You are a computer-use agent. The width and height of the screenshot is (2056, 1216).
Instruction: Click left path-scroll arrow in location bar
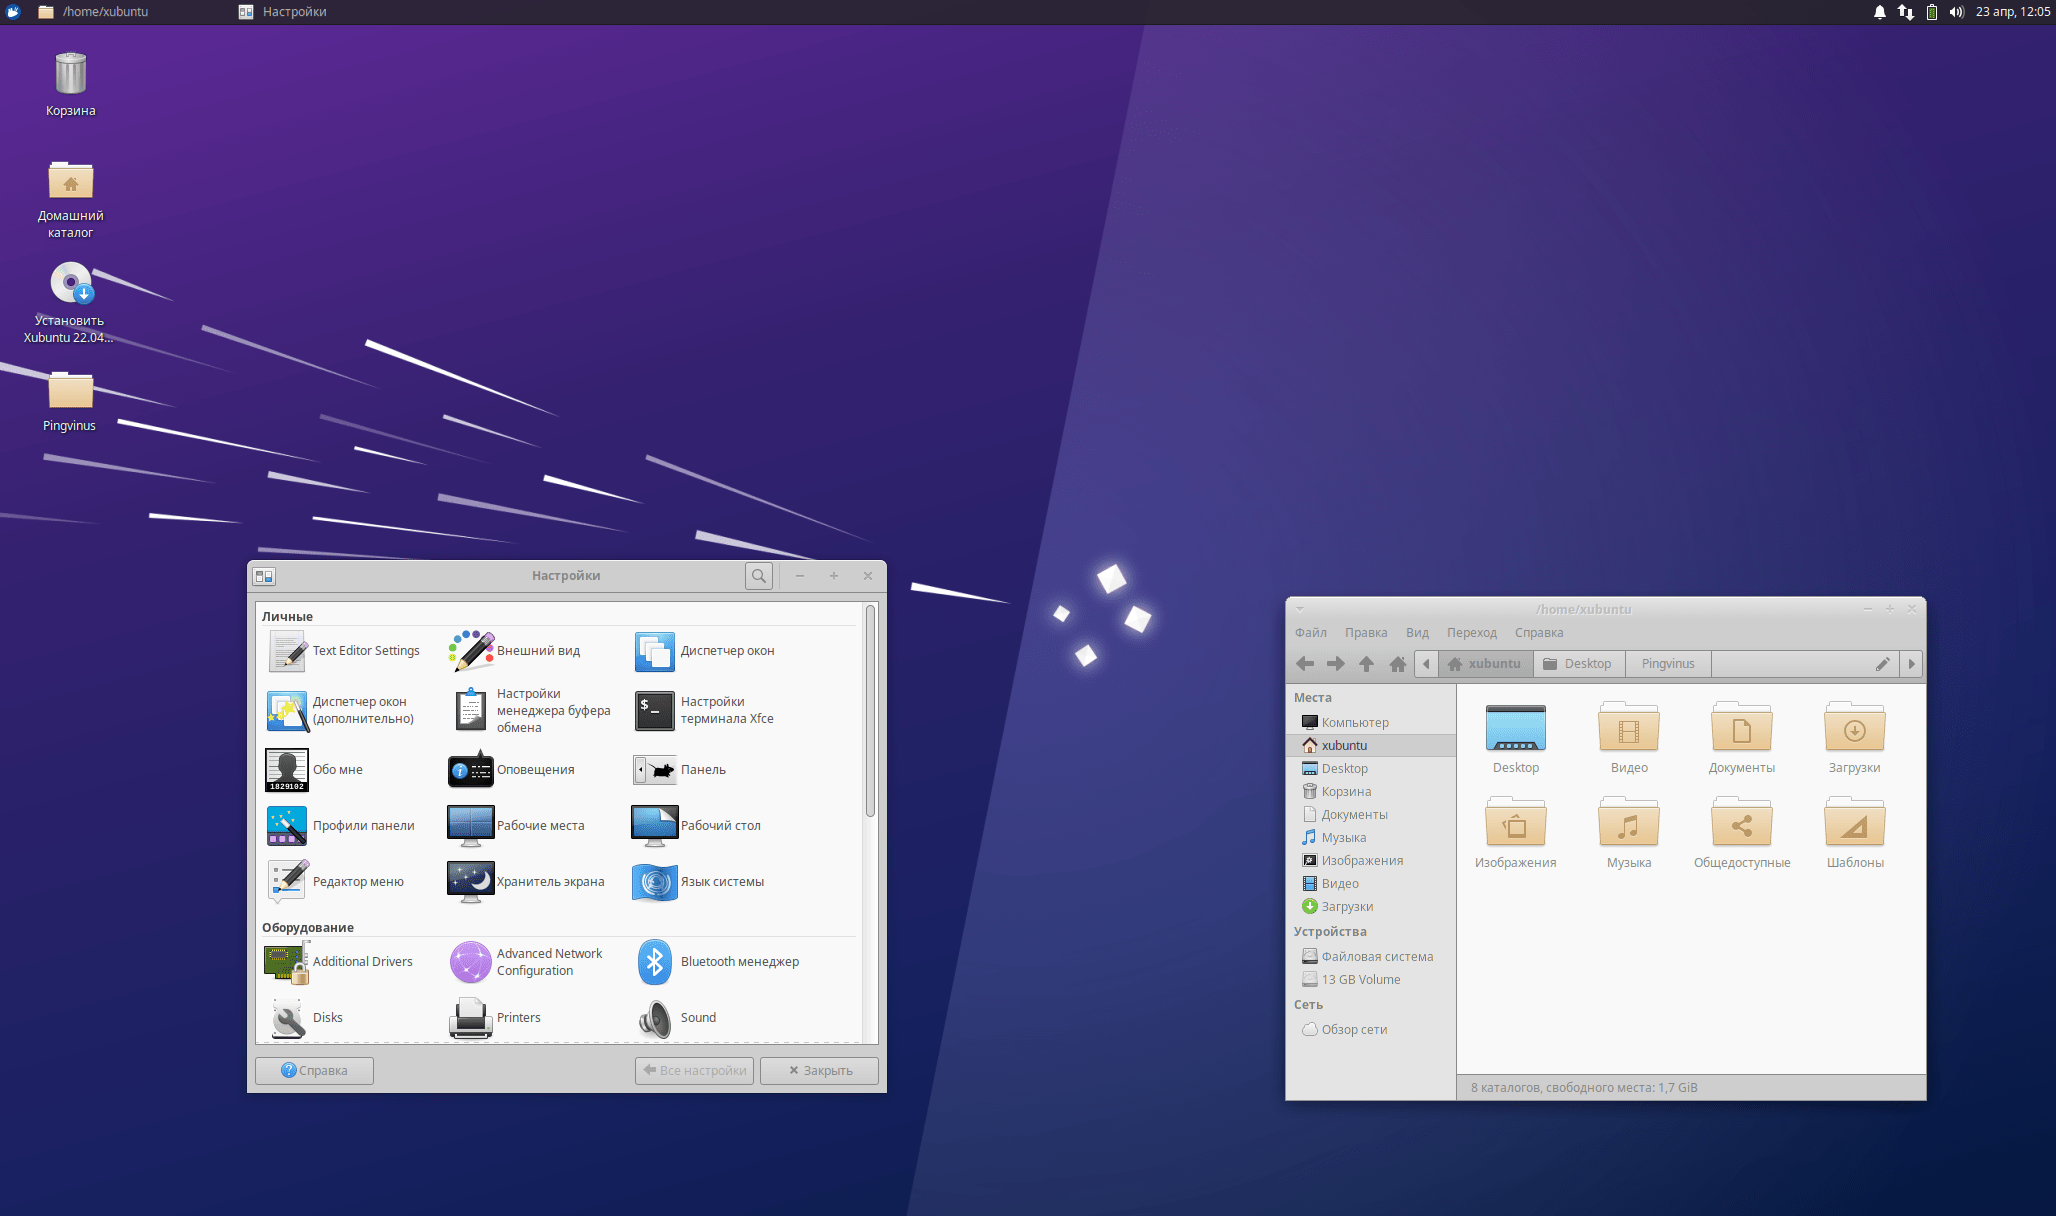click(1427, 664)
